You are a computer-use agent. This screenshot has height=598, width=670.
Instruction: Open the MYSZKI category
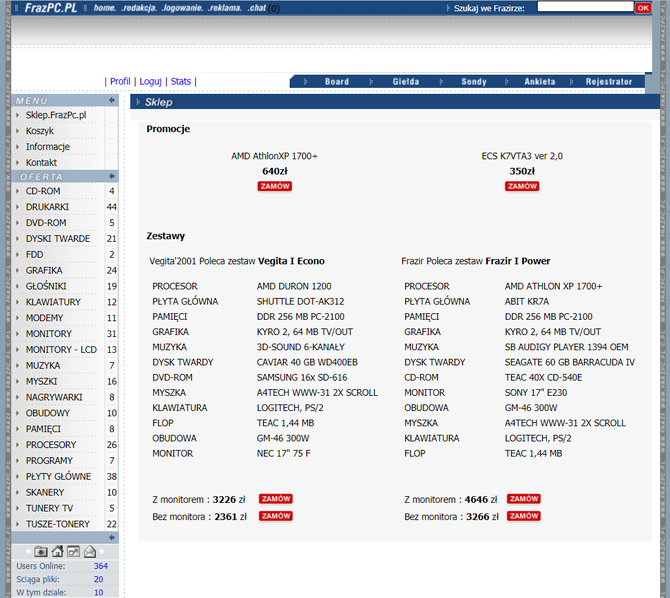[41, 381]
